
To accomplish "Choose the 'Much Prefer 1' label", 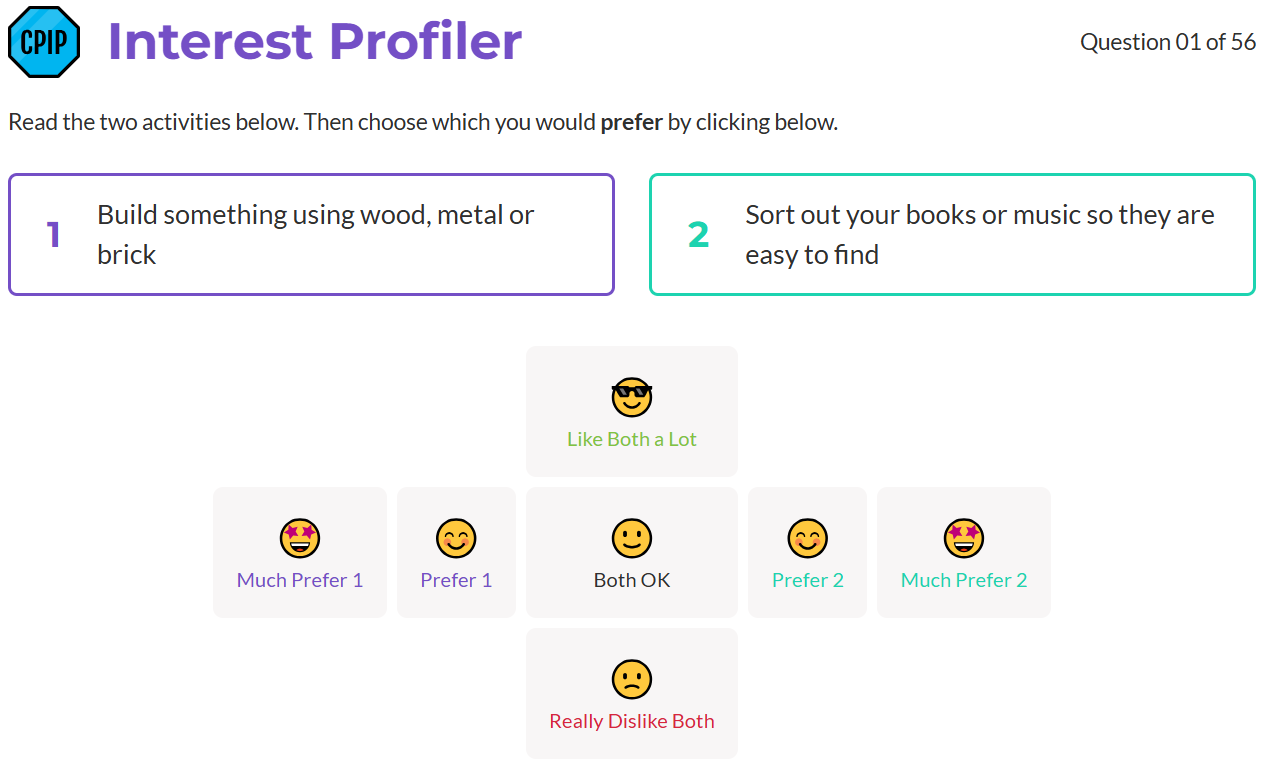I will click(300, 580).
